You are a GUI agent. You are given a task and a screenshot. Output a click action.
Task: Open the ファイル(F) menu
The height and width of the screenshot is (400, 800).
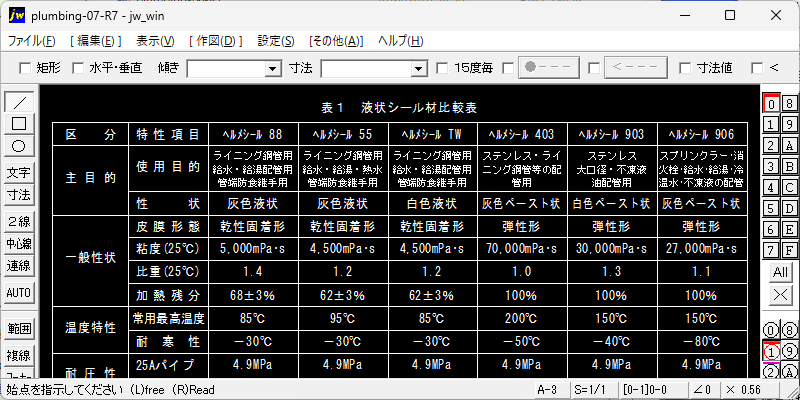(32, 41)
